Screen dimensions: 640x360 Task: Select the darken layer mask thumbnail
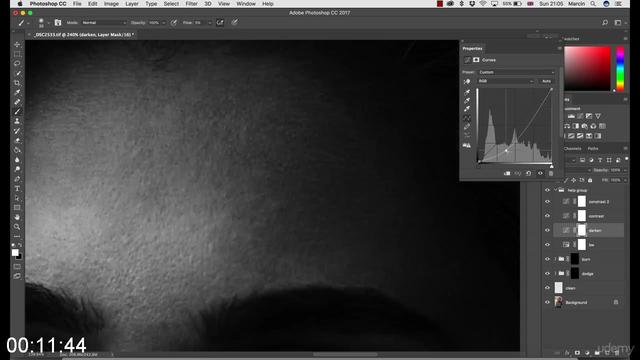(x=582, y=230)
